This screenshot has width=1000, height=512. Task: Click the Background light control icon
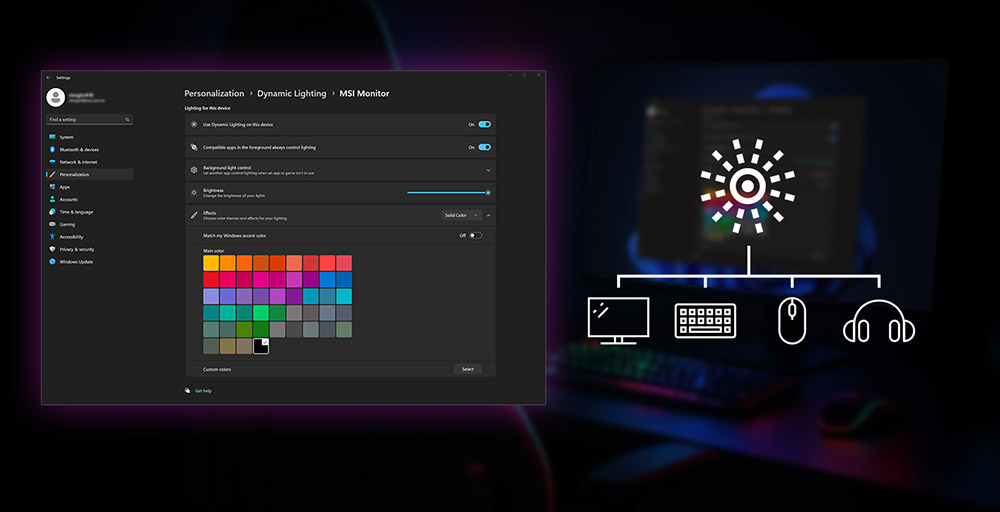click(194, 170)
